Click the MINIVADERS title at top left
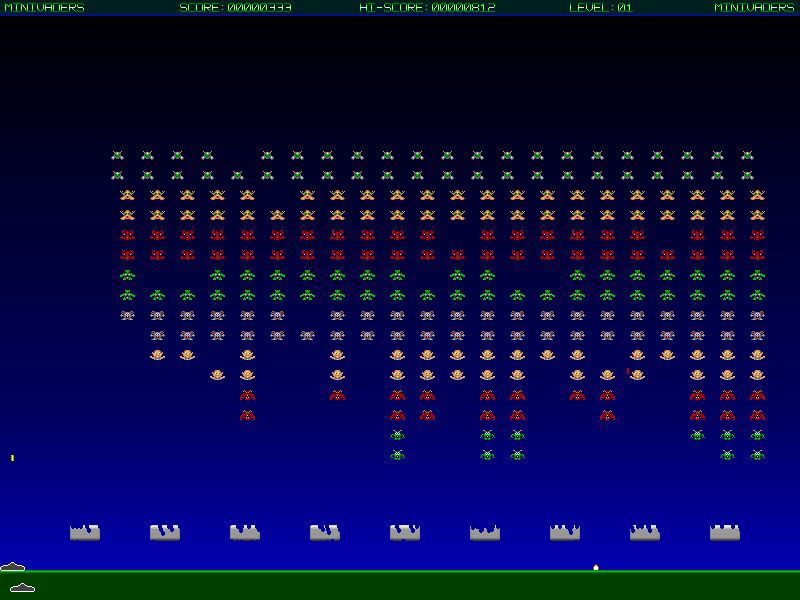The image size is (800, 600). (44, 8)
